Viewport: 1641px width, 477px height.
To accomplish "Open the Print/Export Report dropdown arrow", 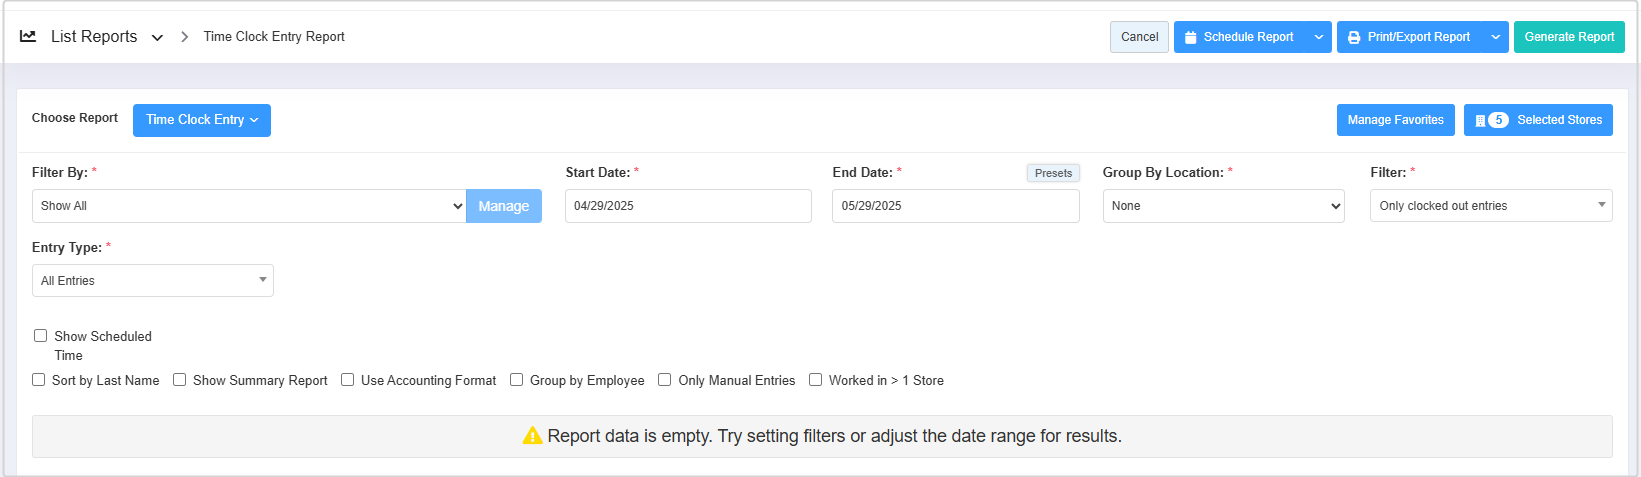I will (x=1496, y=37).
